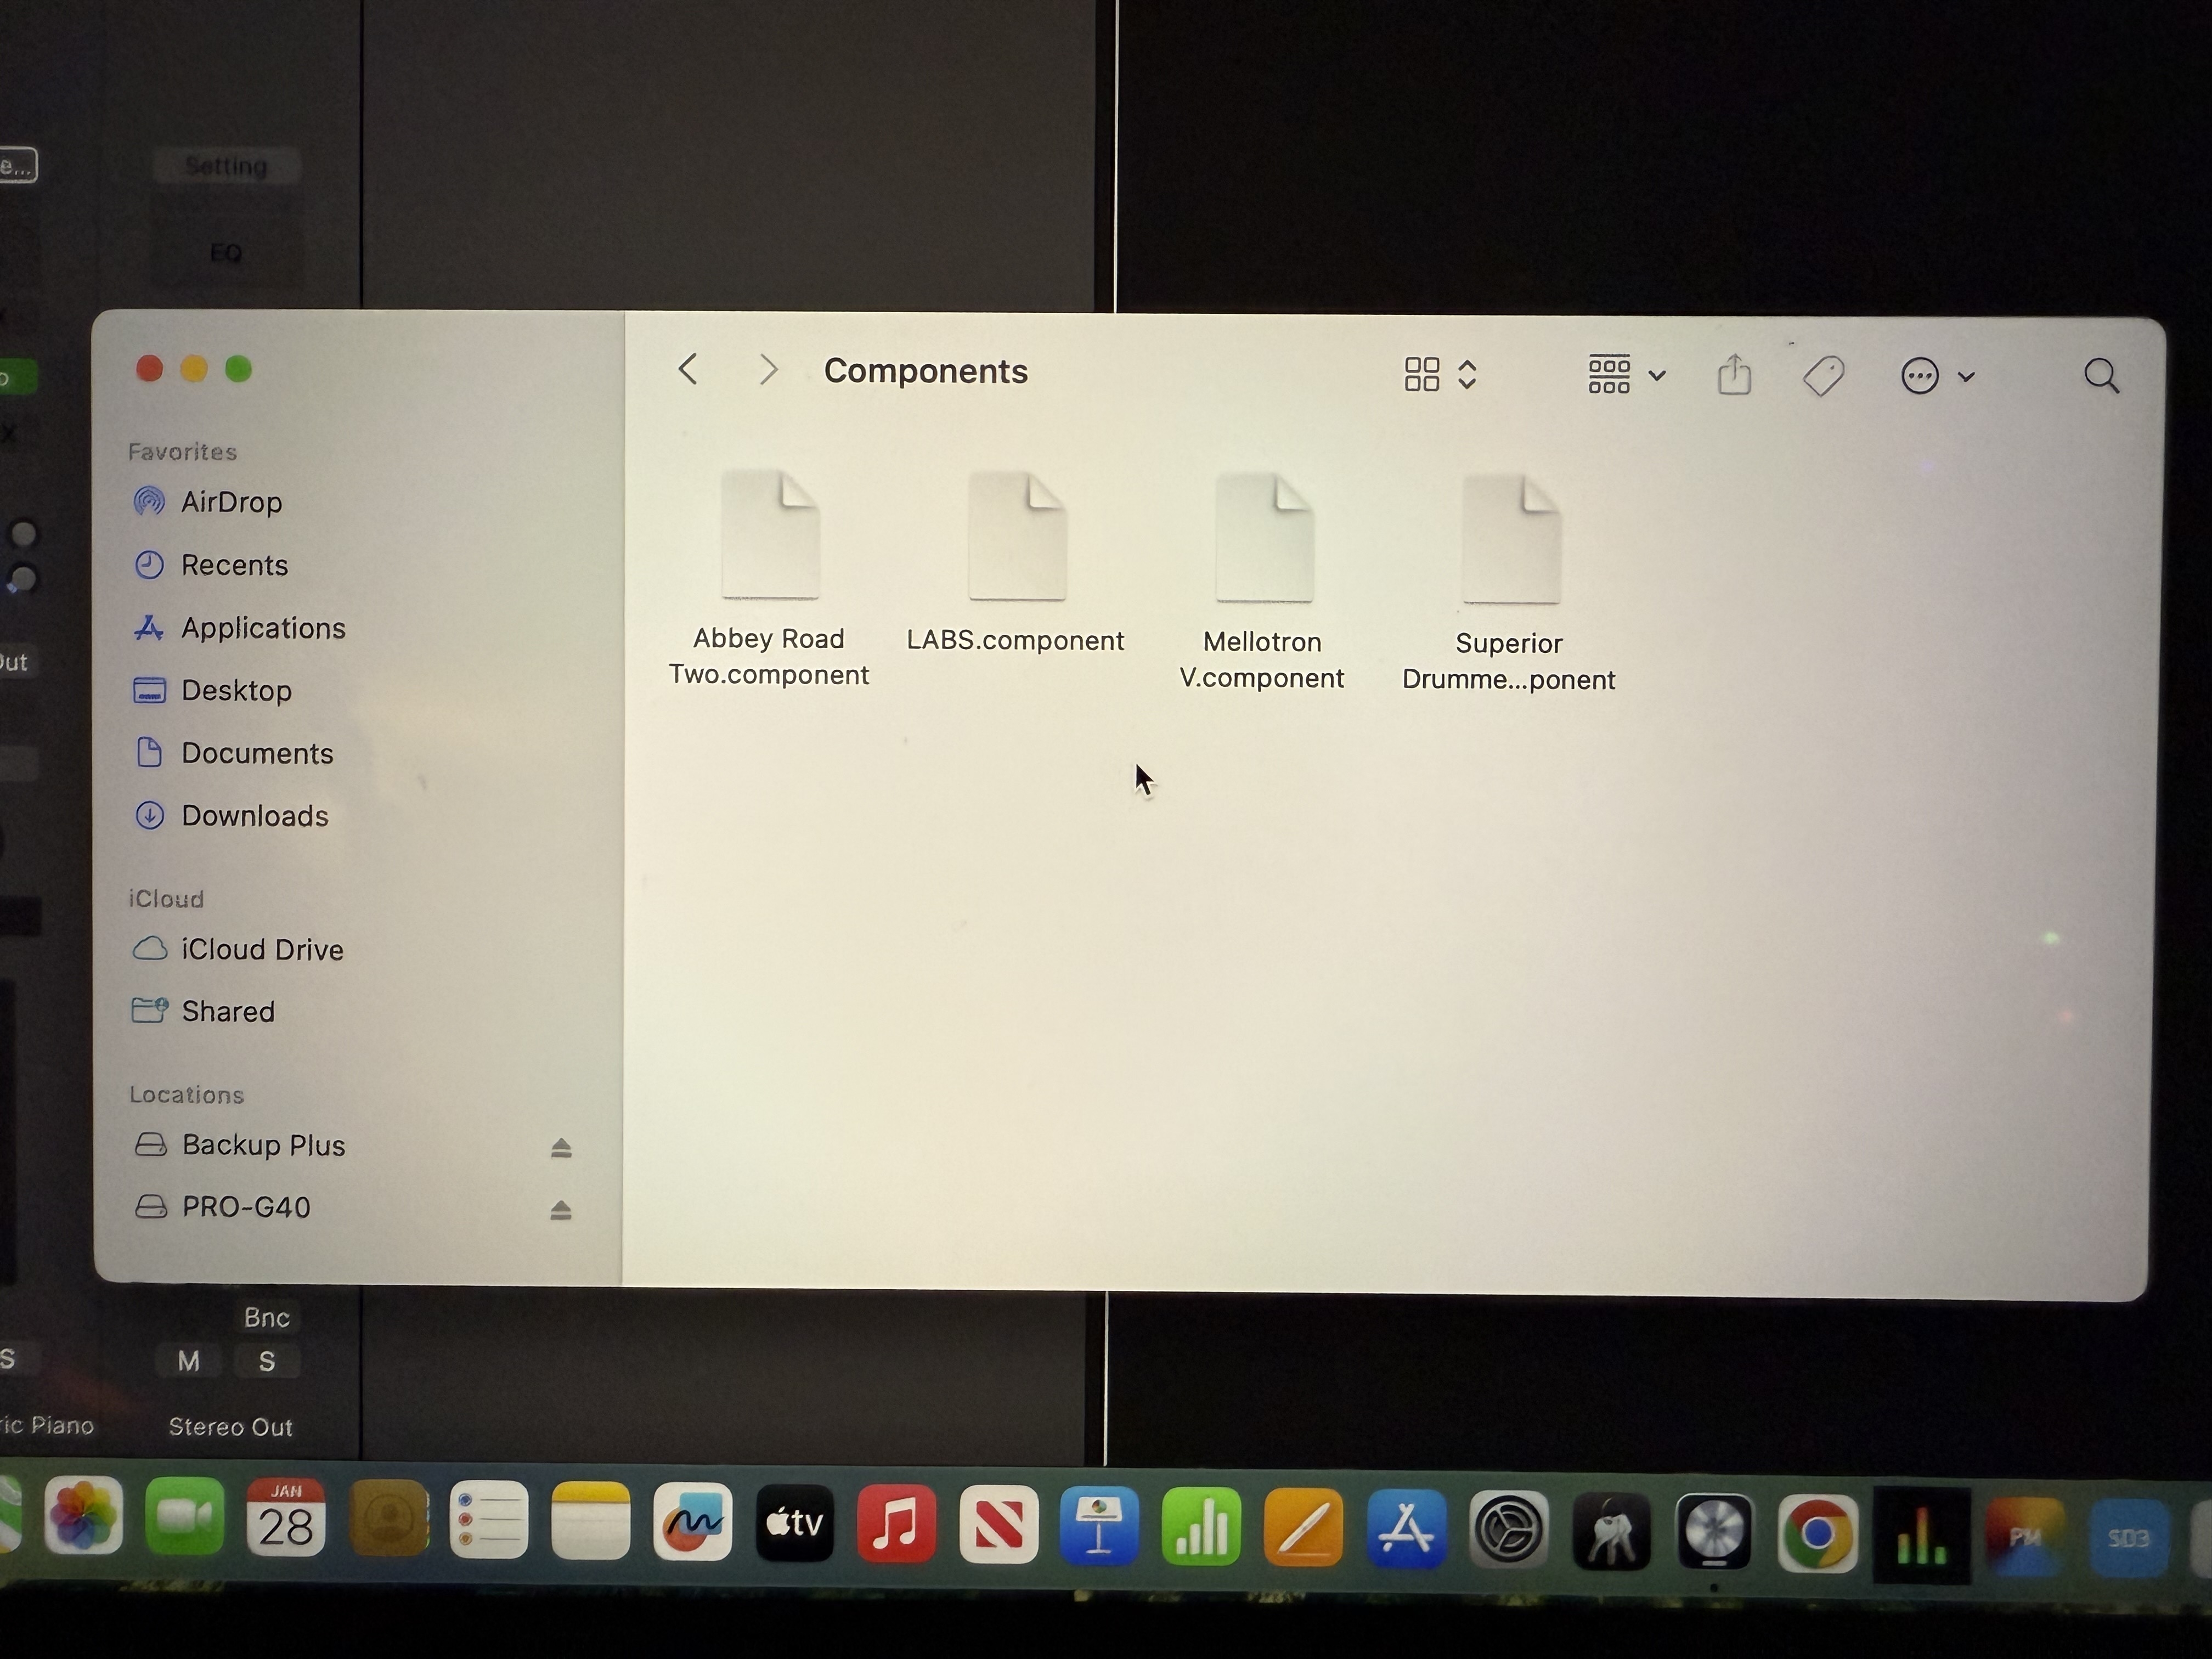Launch Numbers from the Dock
The image size is (2212, 1659).
point(1202,1527)
